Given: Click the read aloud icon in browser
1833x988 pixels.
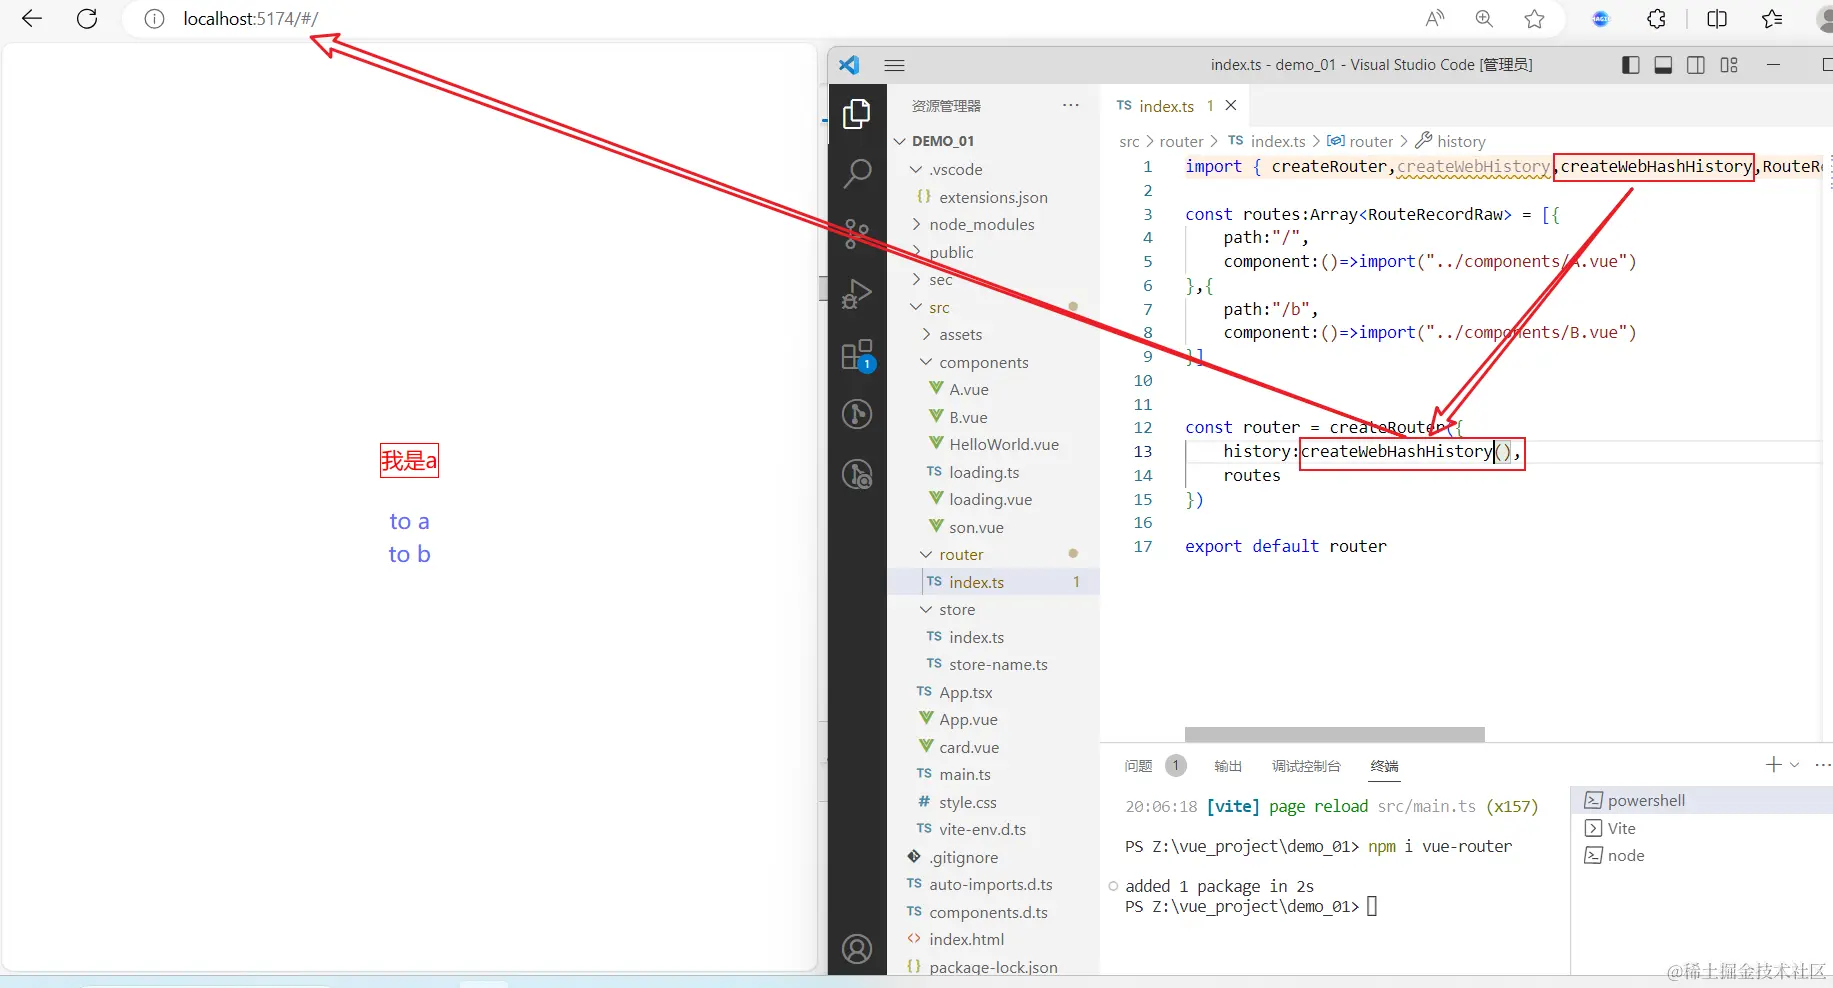Looking at the screenshot, I should click(x=1435, y=18).
